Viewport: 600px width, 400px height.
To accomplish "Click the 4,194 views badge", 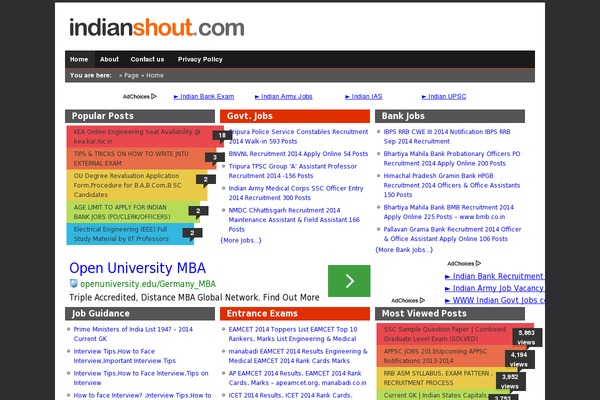I will (519, 358).
